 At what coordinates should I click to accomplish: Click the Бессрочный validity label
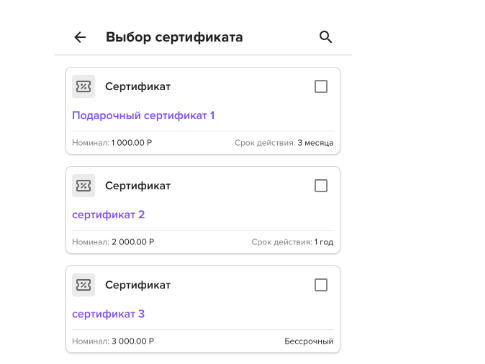click(309, 341)
